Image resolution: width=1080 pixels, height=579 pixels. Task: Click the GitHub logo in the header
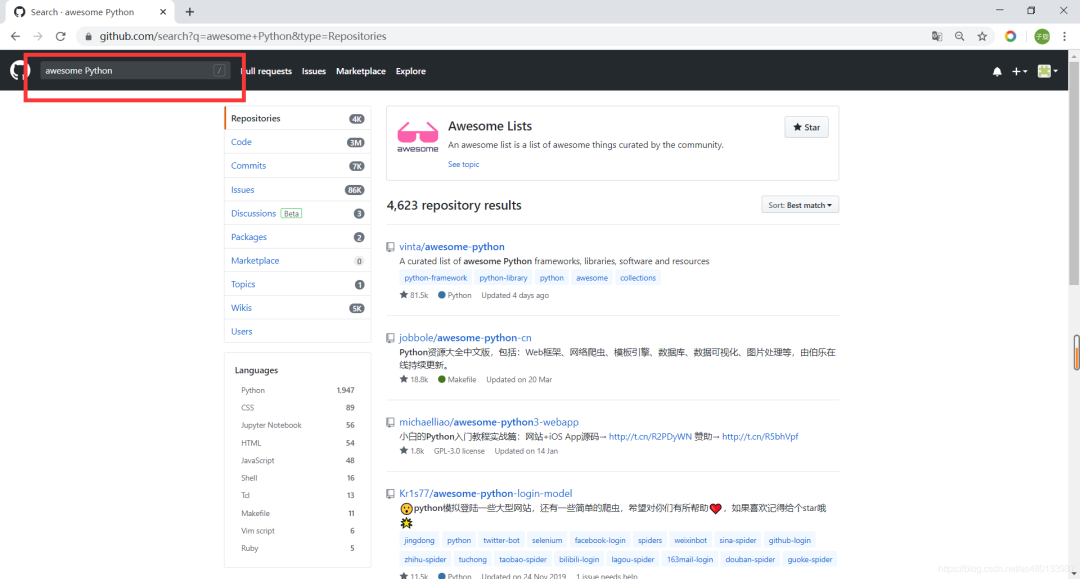19,70
